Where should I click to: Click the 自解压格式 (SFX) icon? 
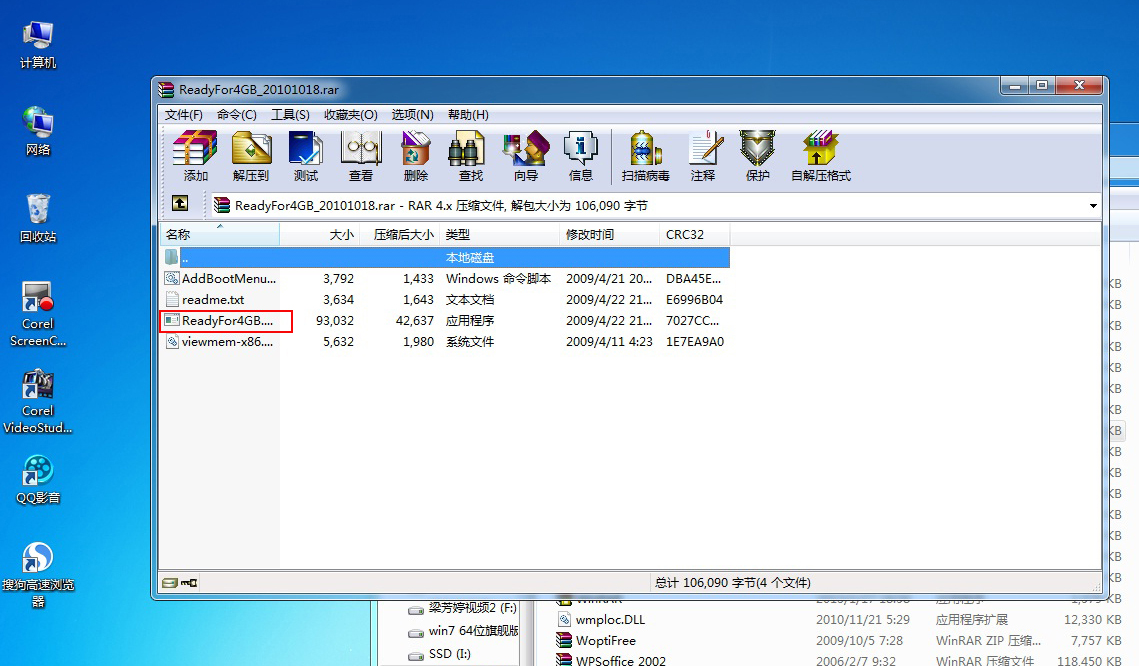(821, 150)
